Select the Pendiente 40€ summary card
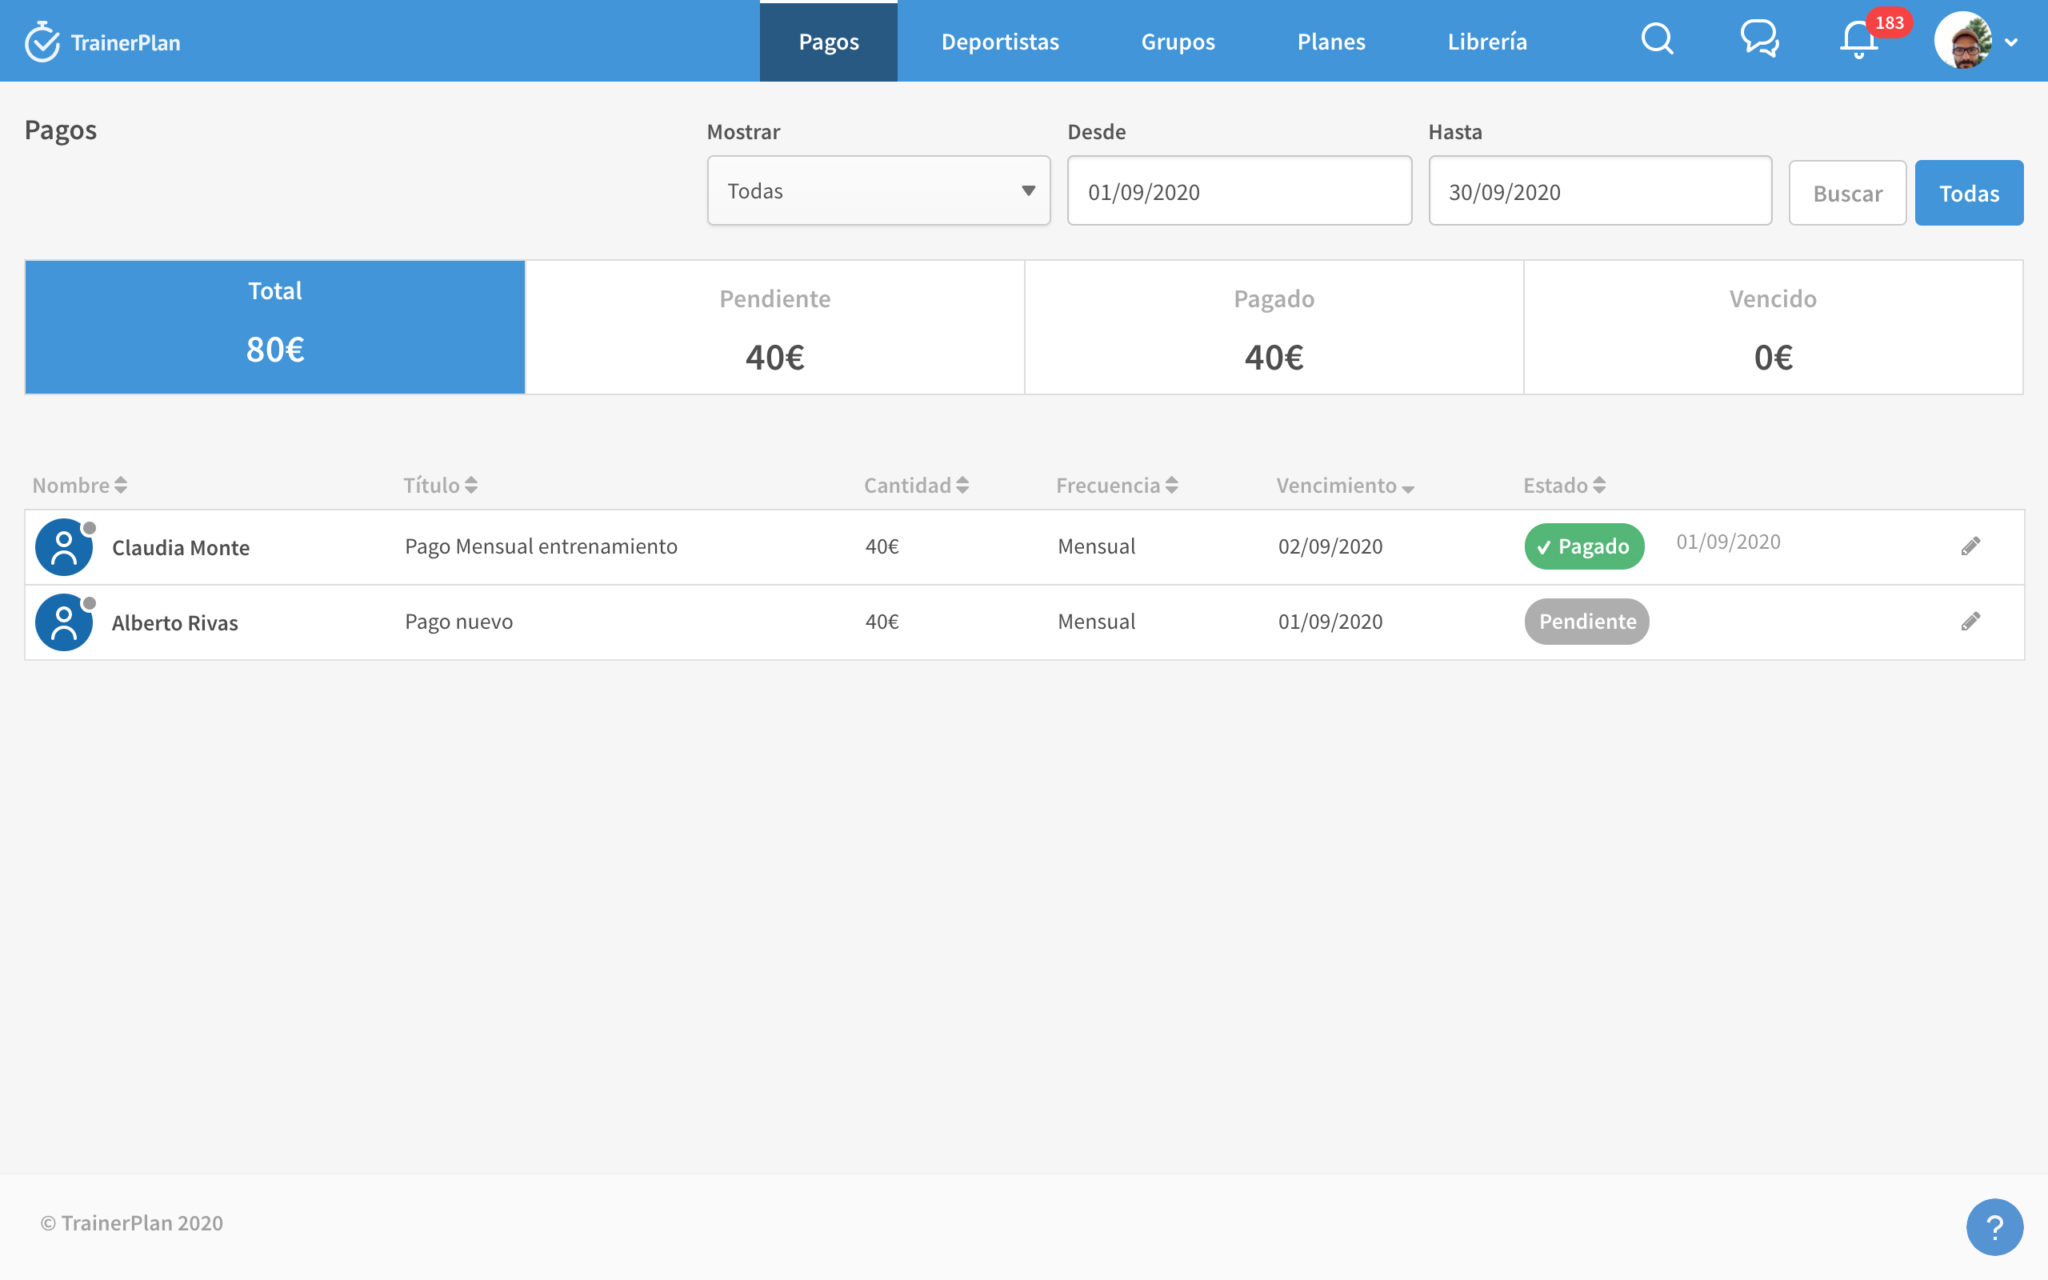This screenshot has width=2048, height=1280. point(774,327)
